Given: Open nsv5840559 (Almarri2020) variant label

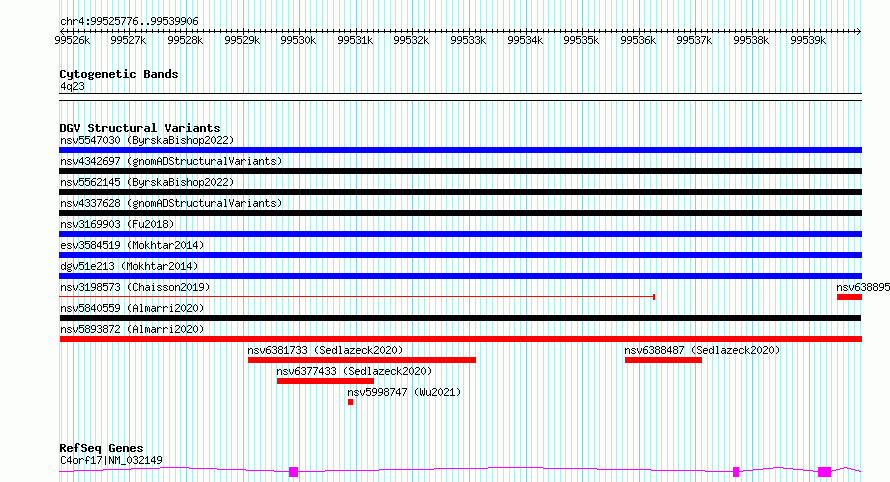Looking at the screenshot, I should pyautogui.click(x=132, y=308).
